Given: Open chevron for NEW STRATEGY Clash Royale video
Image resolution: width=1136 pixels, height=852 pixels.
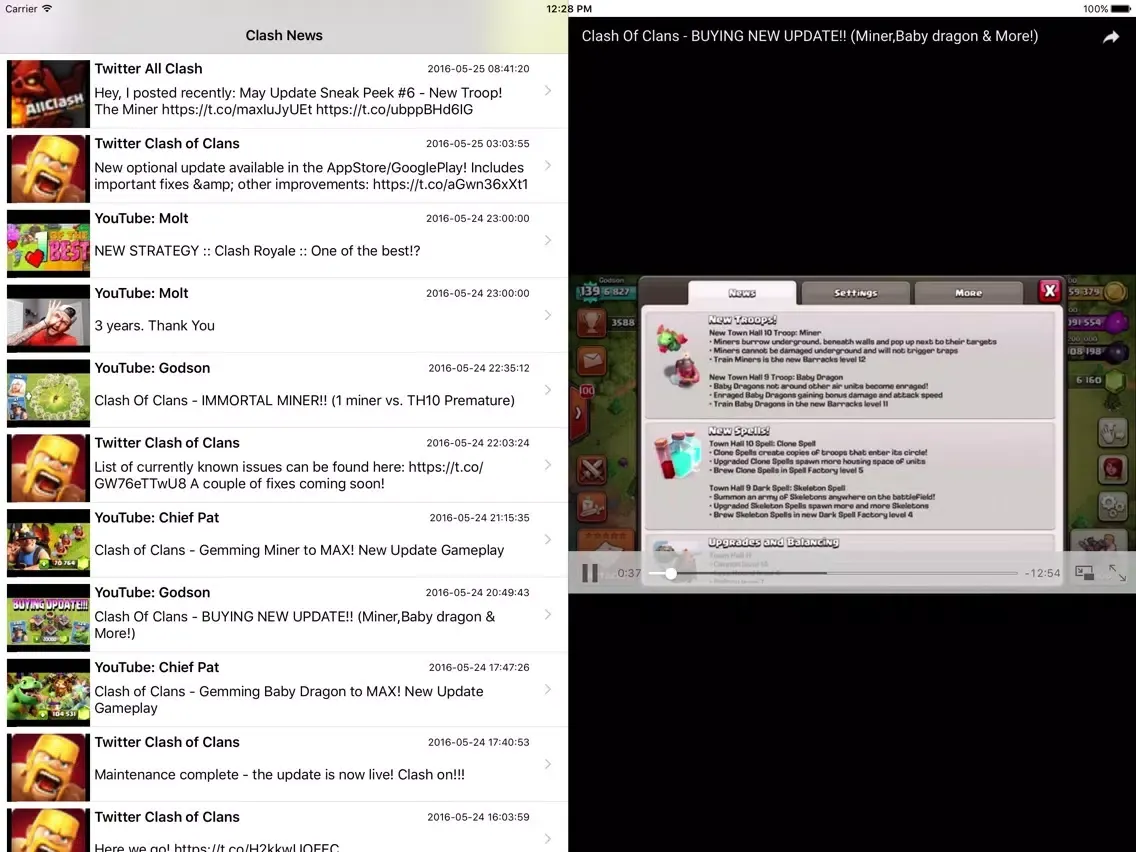Looking at the screenshot, I should (x=548, y=240).
